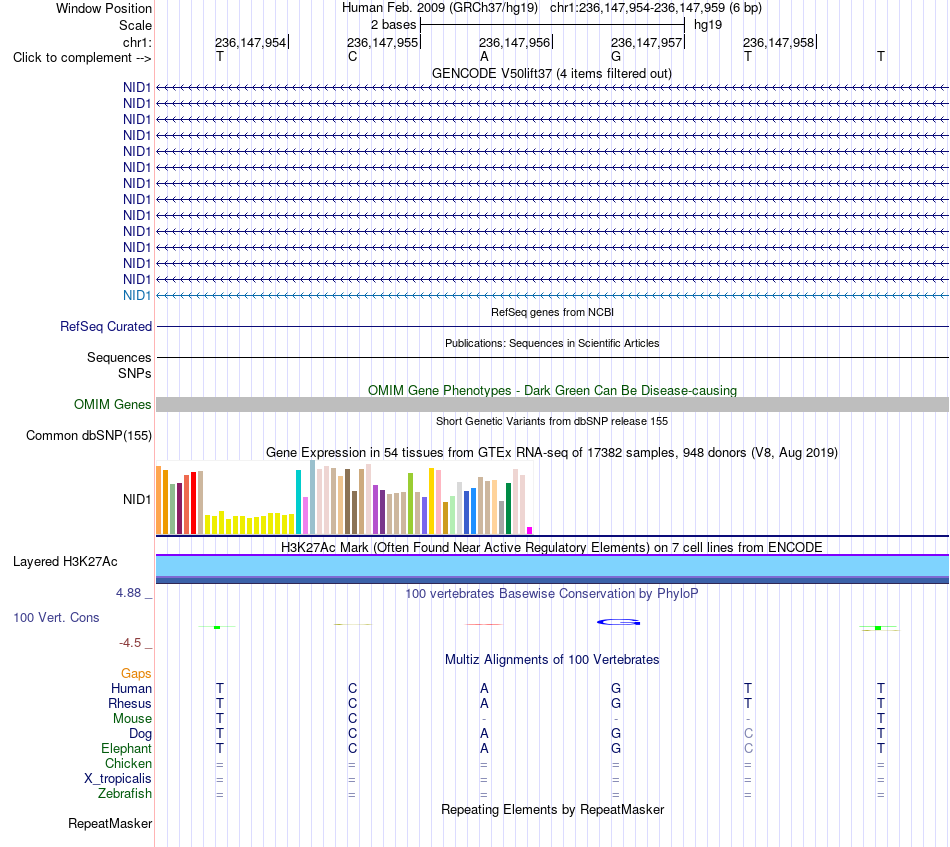The width and height of the screenshot is (950, 847).
Task: Click the NID1 GTEx expression bar chart
Action: (344, 498)
